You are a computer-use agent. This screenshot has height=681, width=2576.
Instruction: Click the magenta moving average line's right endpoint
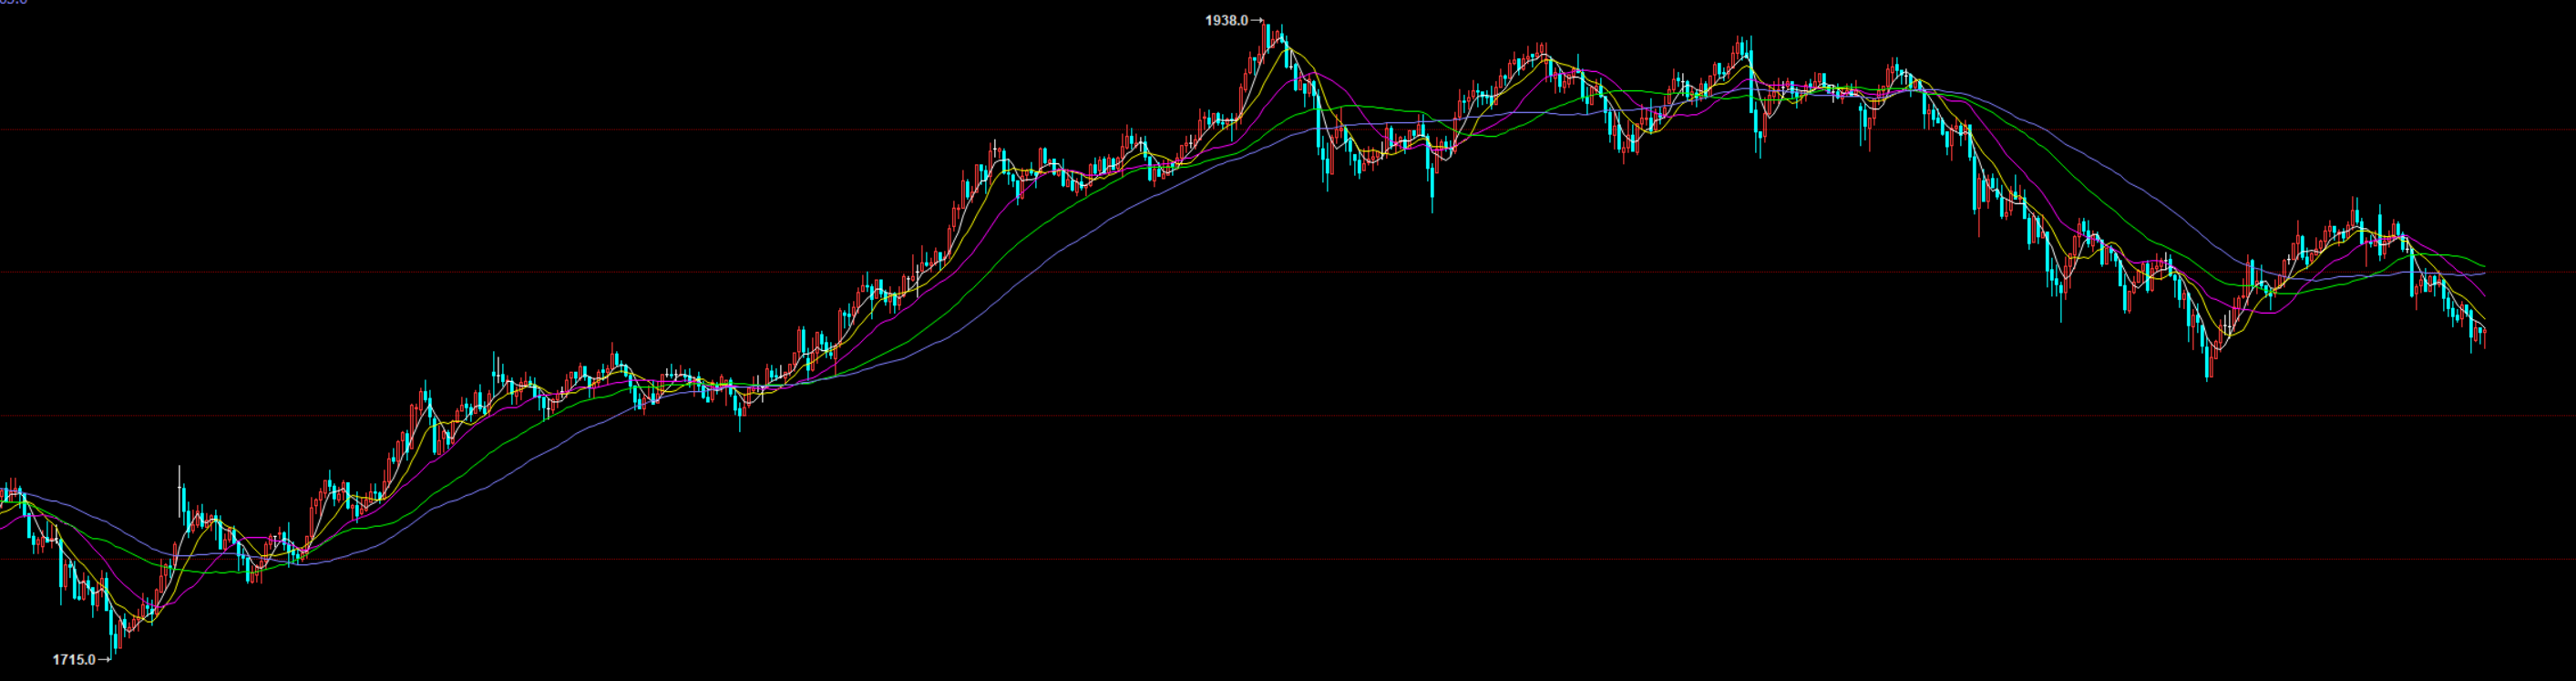(2485, 296)
